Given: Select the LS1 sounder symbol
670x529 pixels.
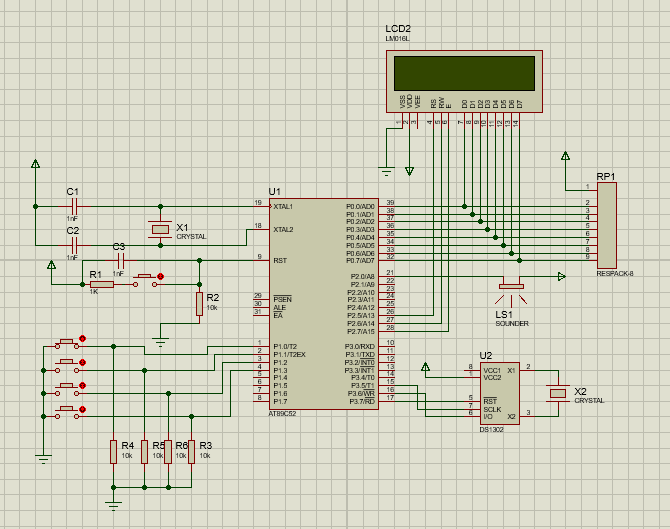Looking at the screenshot, I should point(511,291).
